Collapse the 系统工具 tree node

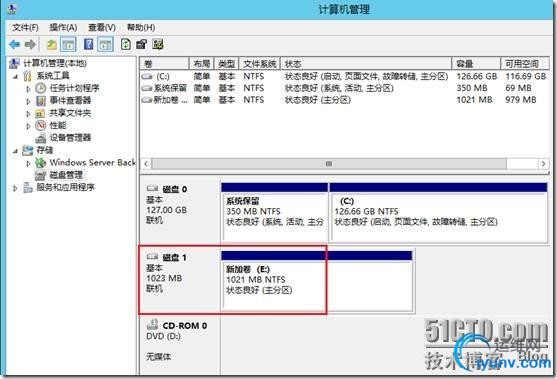[x=15, y=76]
